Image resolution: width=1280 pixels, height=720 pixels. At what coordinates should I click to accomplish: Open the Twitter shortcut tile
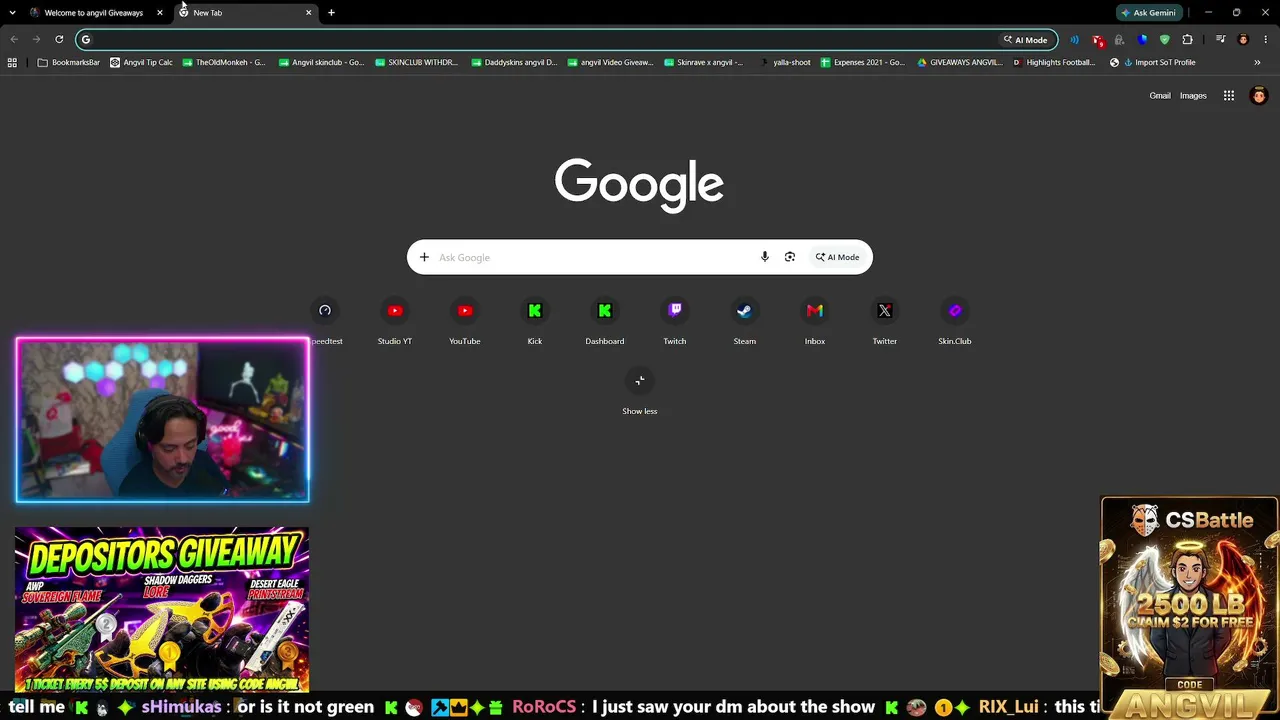(885, 322)
